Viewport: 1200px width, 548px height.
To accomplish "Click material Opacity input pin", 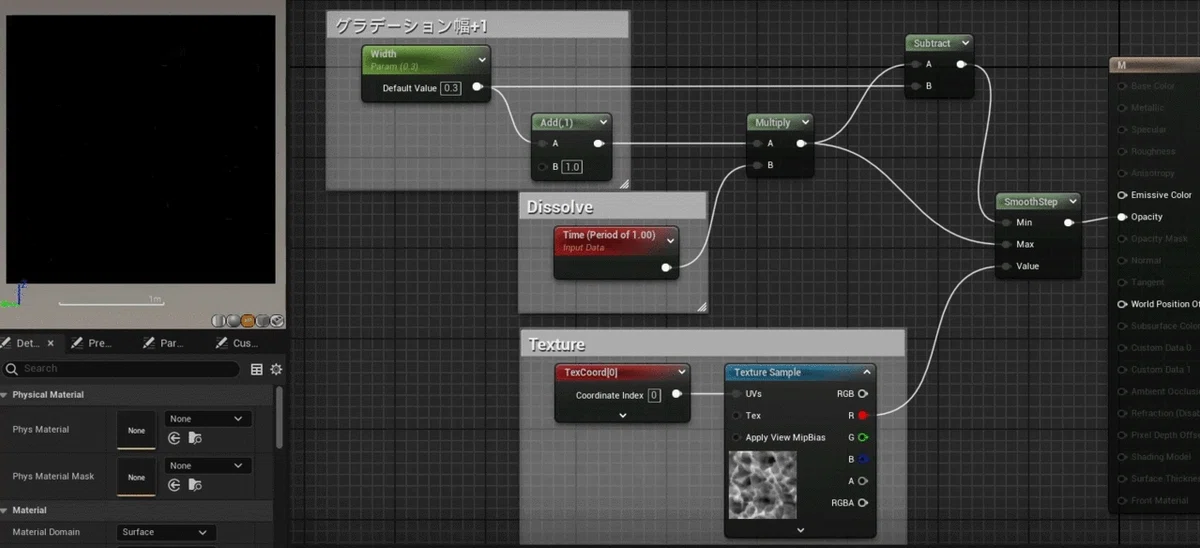I will (1122, 217).
